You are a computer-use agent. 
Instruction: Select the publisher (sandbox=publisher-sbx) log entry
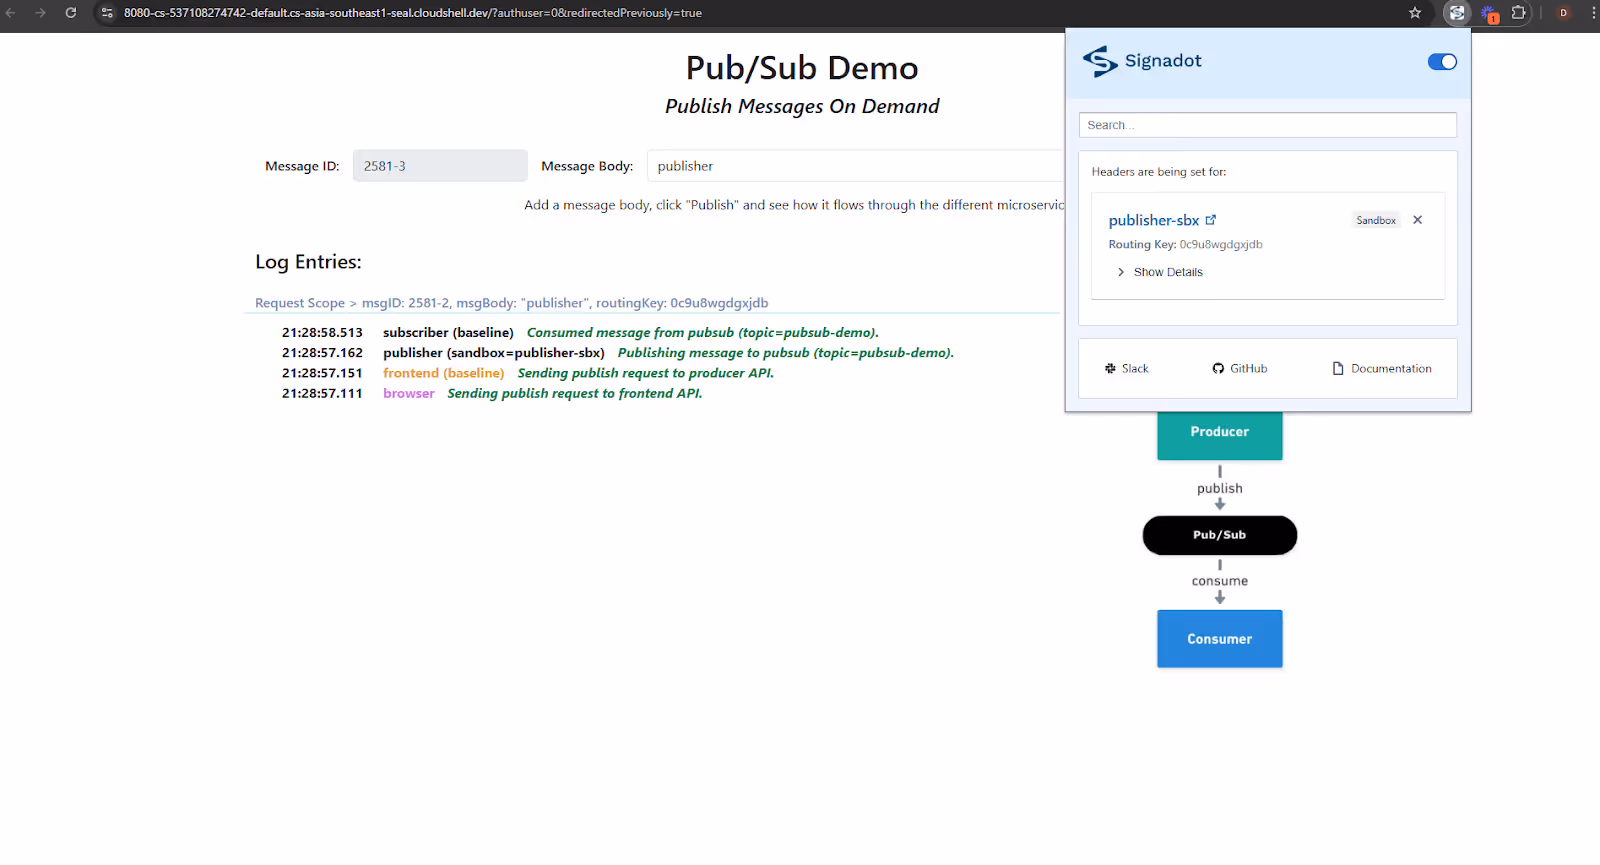pyautogui.click(x=618, y=353)
